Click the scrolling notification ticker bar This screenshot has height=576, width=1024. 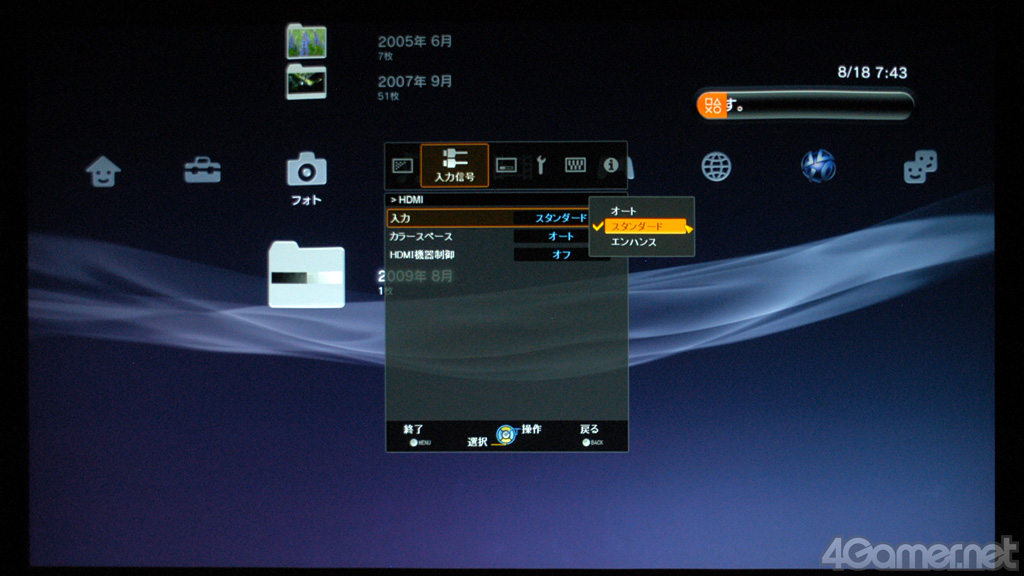point(805,105)
